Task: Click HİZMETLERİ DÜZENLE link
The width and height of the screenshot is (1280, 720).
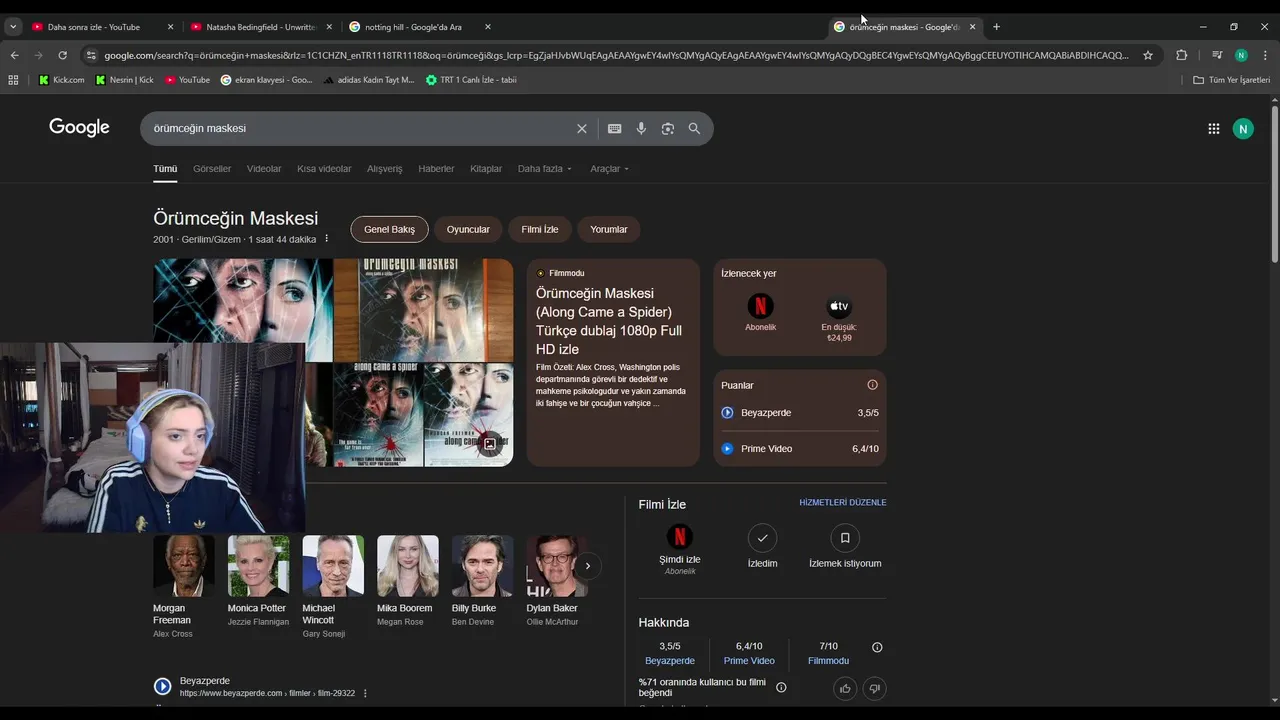Action: pos(843,503)
